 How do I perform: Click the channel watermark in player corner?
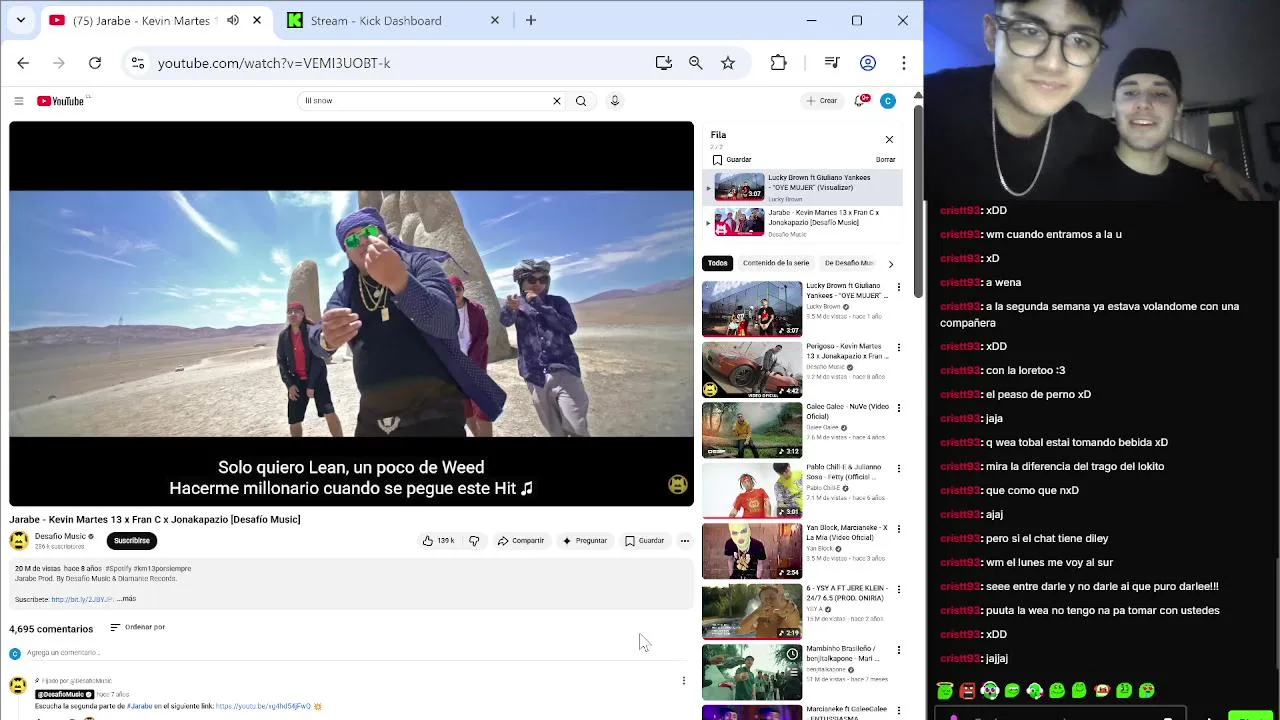pyautogui.click(x=678, y=485)
